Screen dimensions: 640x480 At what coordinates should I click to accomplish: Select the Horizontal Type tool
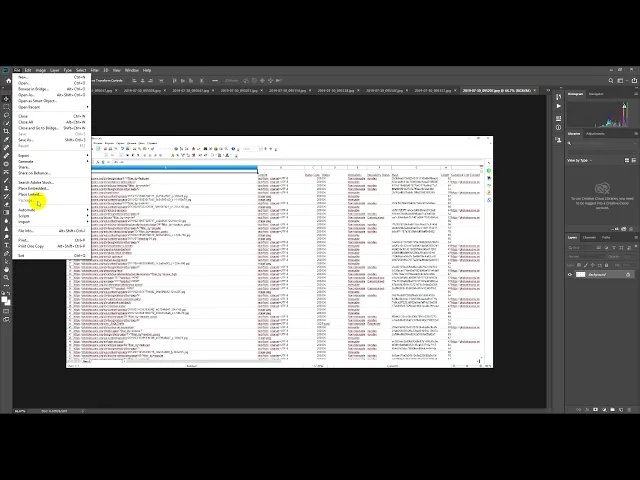6,245
